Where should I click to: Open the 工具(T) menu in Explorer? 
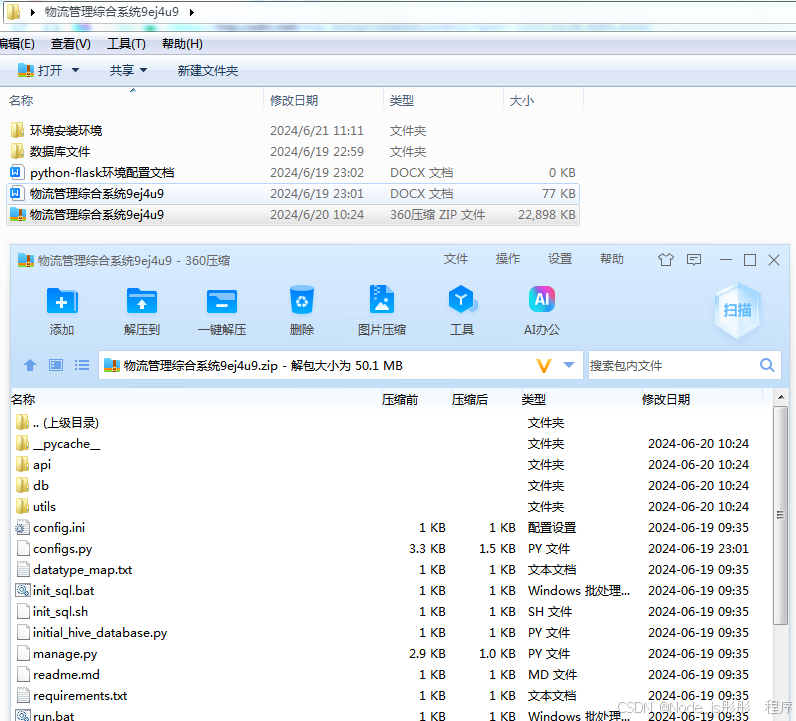126,44
